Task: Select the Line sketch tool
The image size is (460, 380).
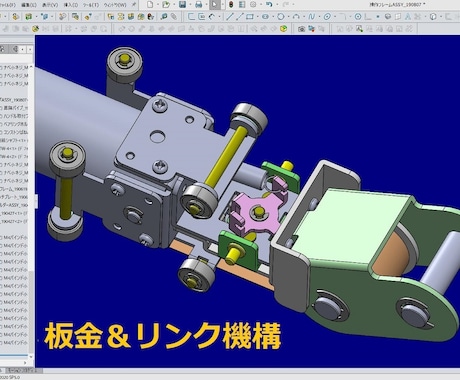Action: pos(229,16)
